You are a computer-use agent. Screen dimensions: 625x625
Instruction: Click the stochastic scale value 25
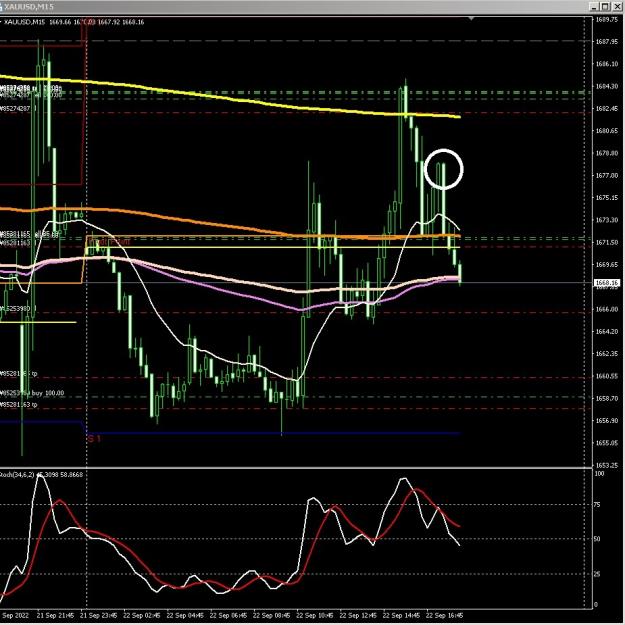click(x=597, y=574)
